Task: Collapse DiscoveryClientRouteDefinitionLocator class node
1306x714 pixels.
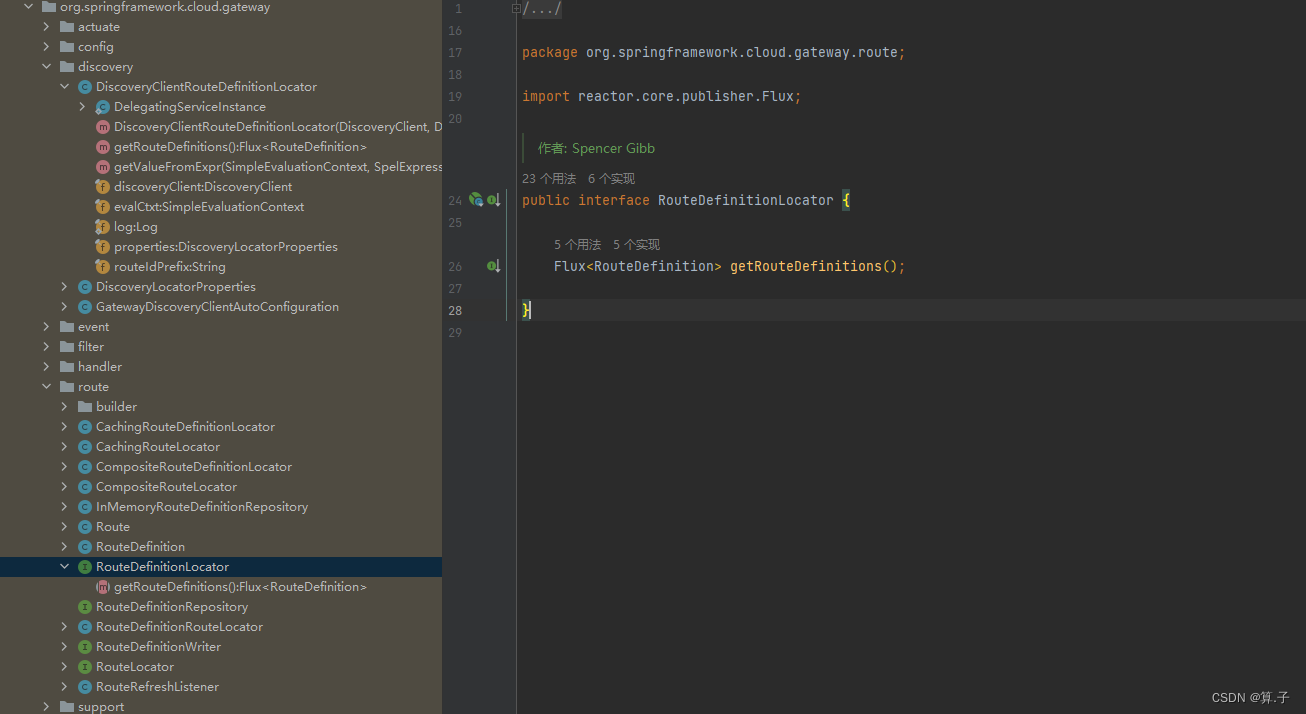Action: point(64,87)
